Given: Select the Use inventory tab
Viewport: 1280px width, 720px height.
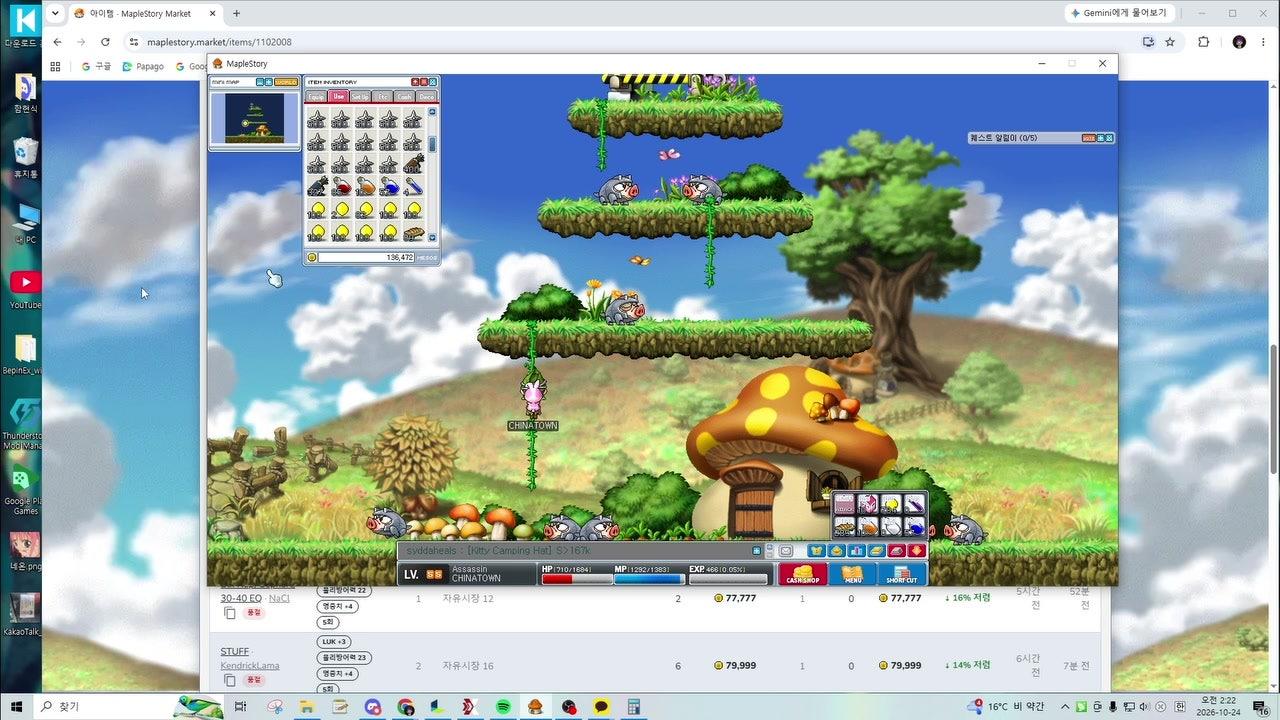Looking at the screenshot, I should pos(339,97).
